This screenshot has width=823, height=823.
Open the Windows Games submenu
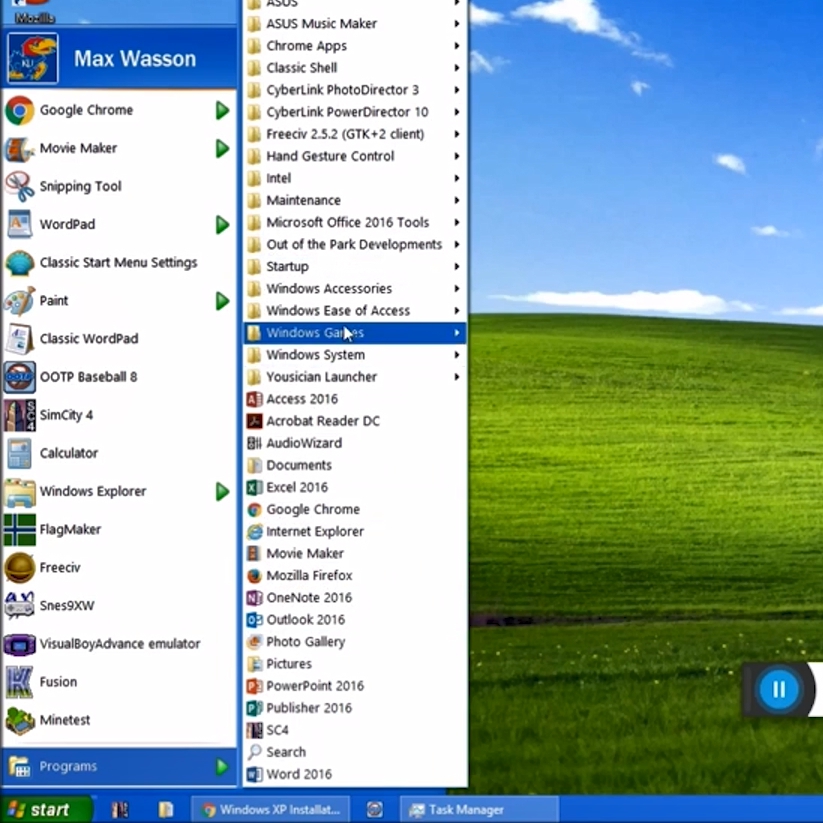coord(355,333)
